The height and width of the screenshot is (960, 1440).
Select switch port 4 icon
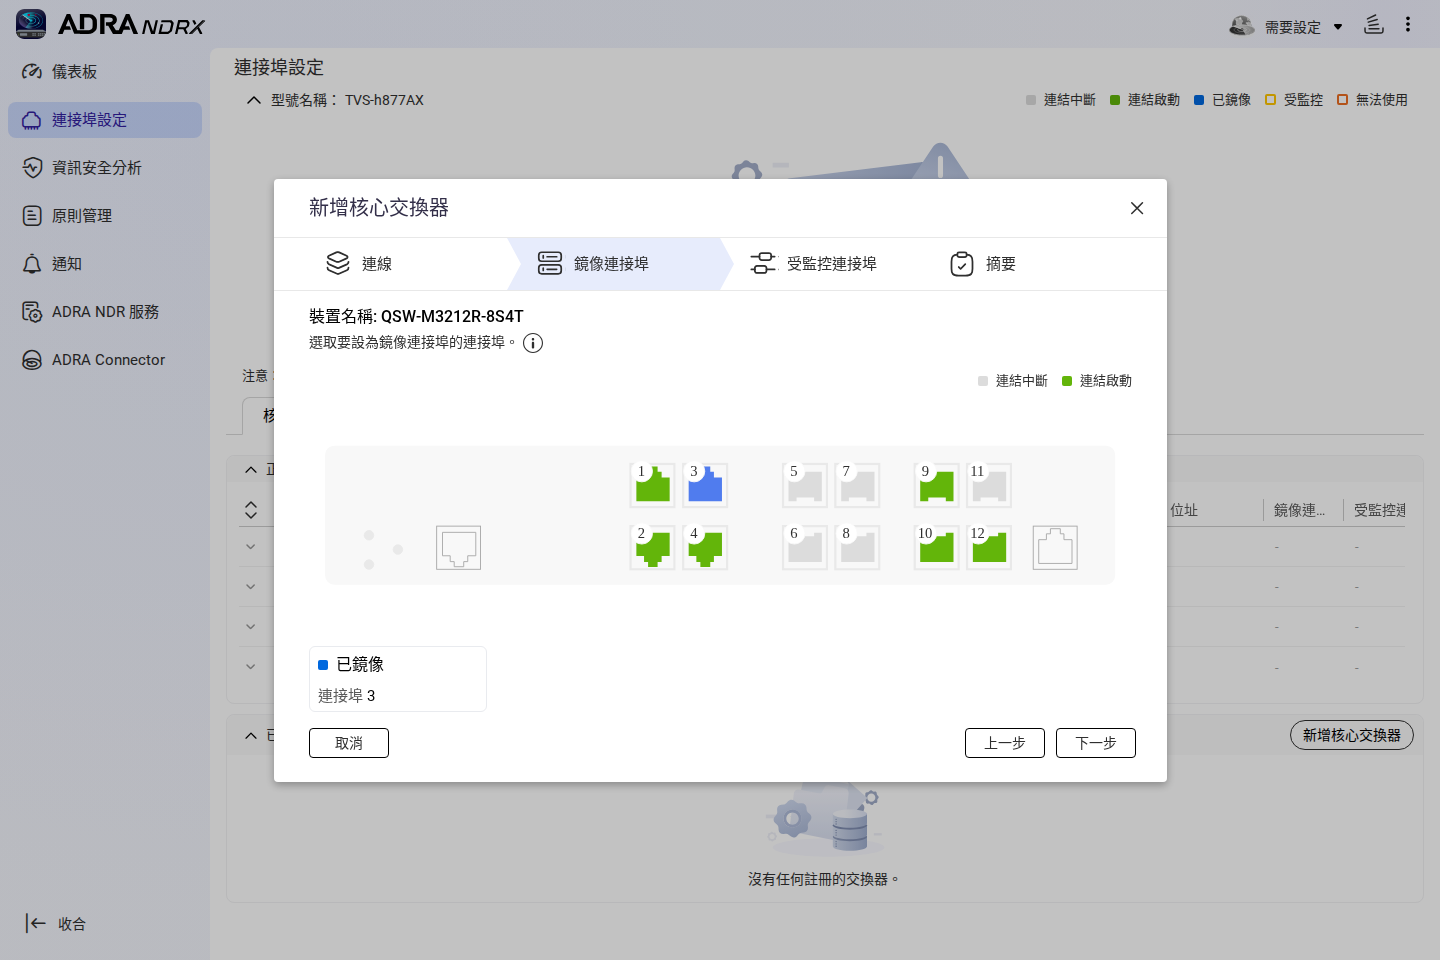[705, 548]
